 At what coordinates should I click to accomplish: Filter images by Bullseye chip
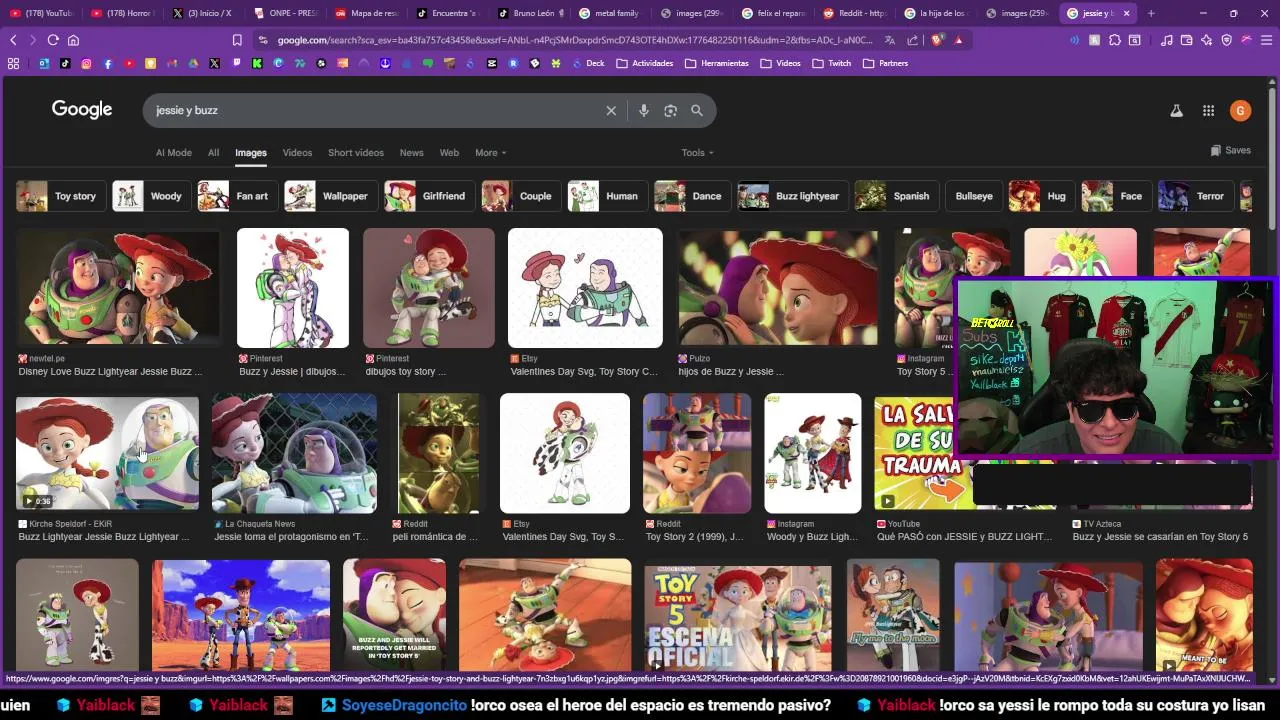[973, 196]
